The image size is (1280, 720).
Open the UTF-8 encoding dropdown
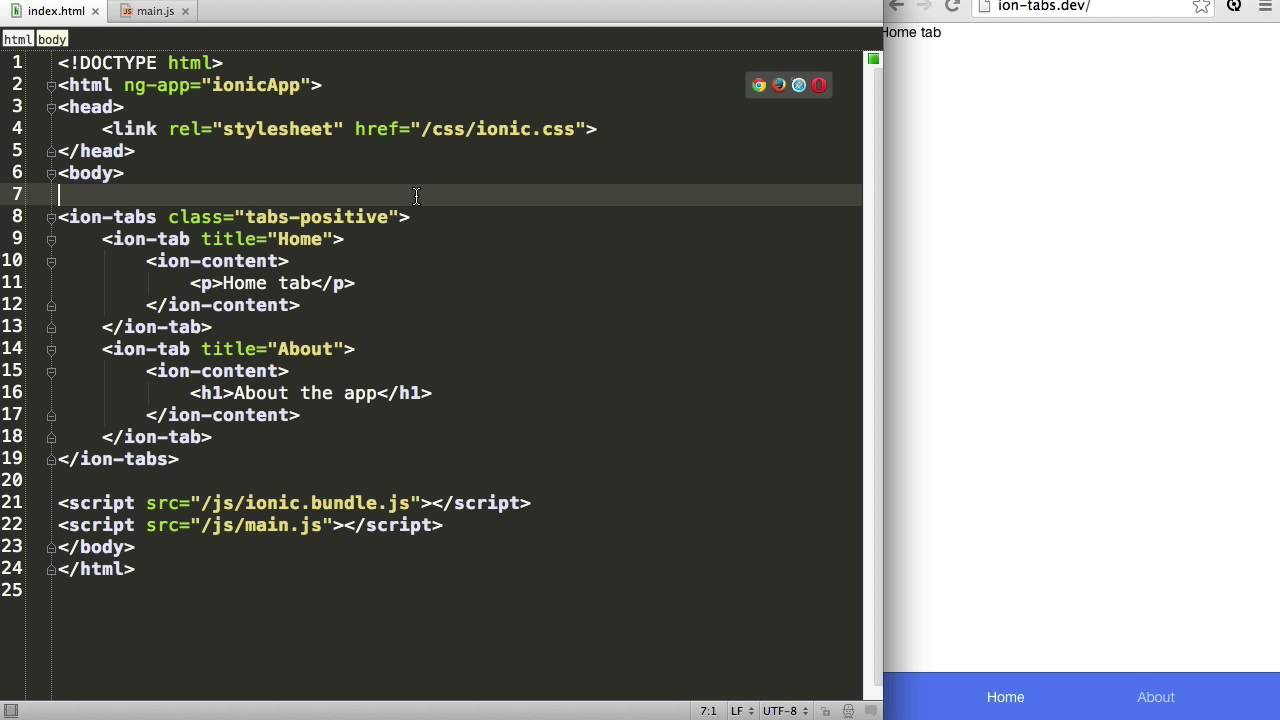click(785, 711)
